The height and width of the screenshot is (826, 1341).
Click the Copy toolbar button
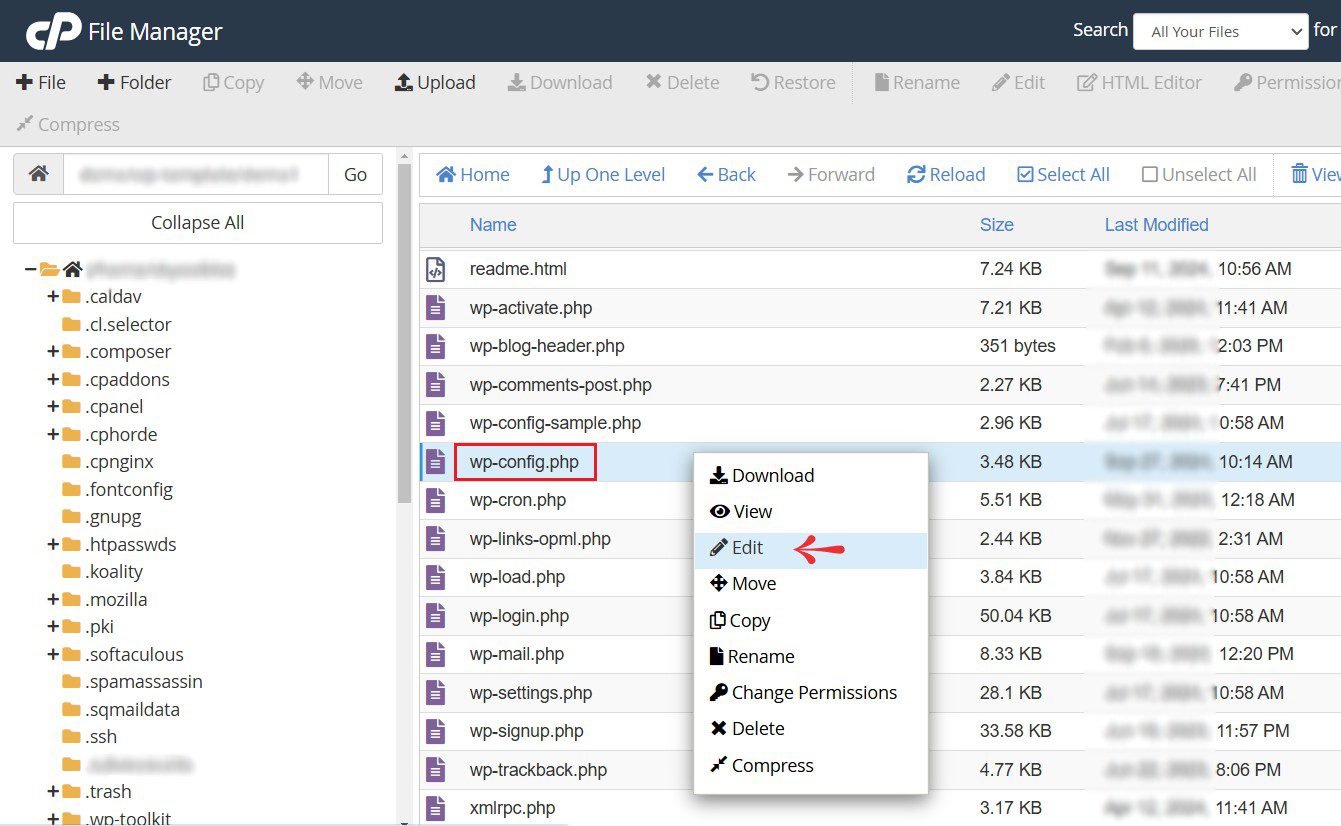233,83
